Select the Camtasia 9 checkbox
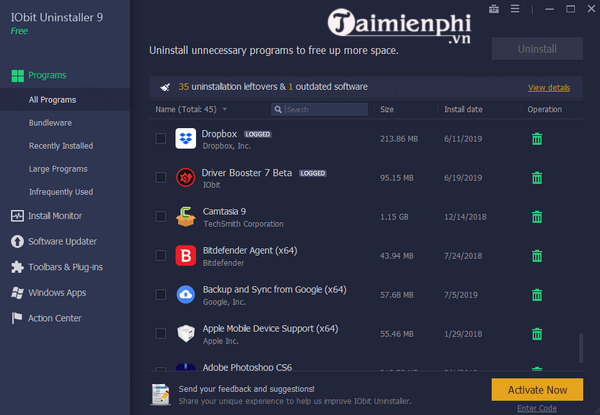 (x=161, y=216)
